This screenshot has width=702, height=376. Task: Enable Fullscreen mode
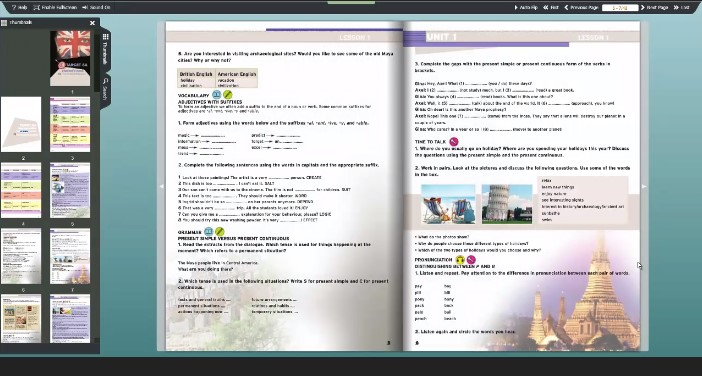coord(55,7)
